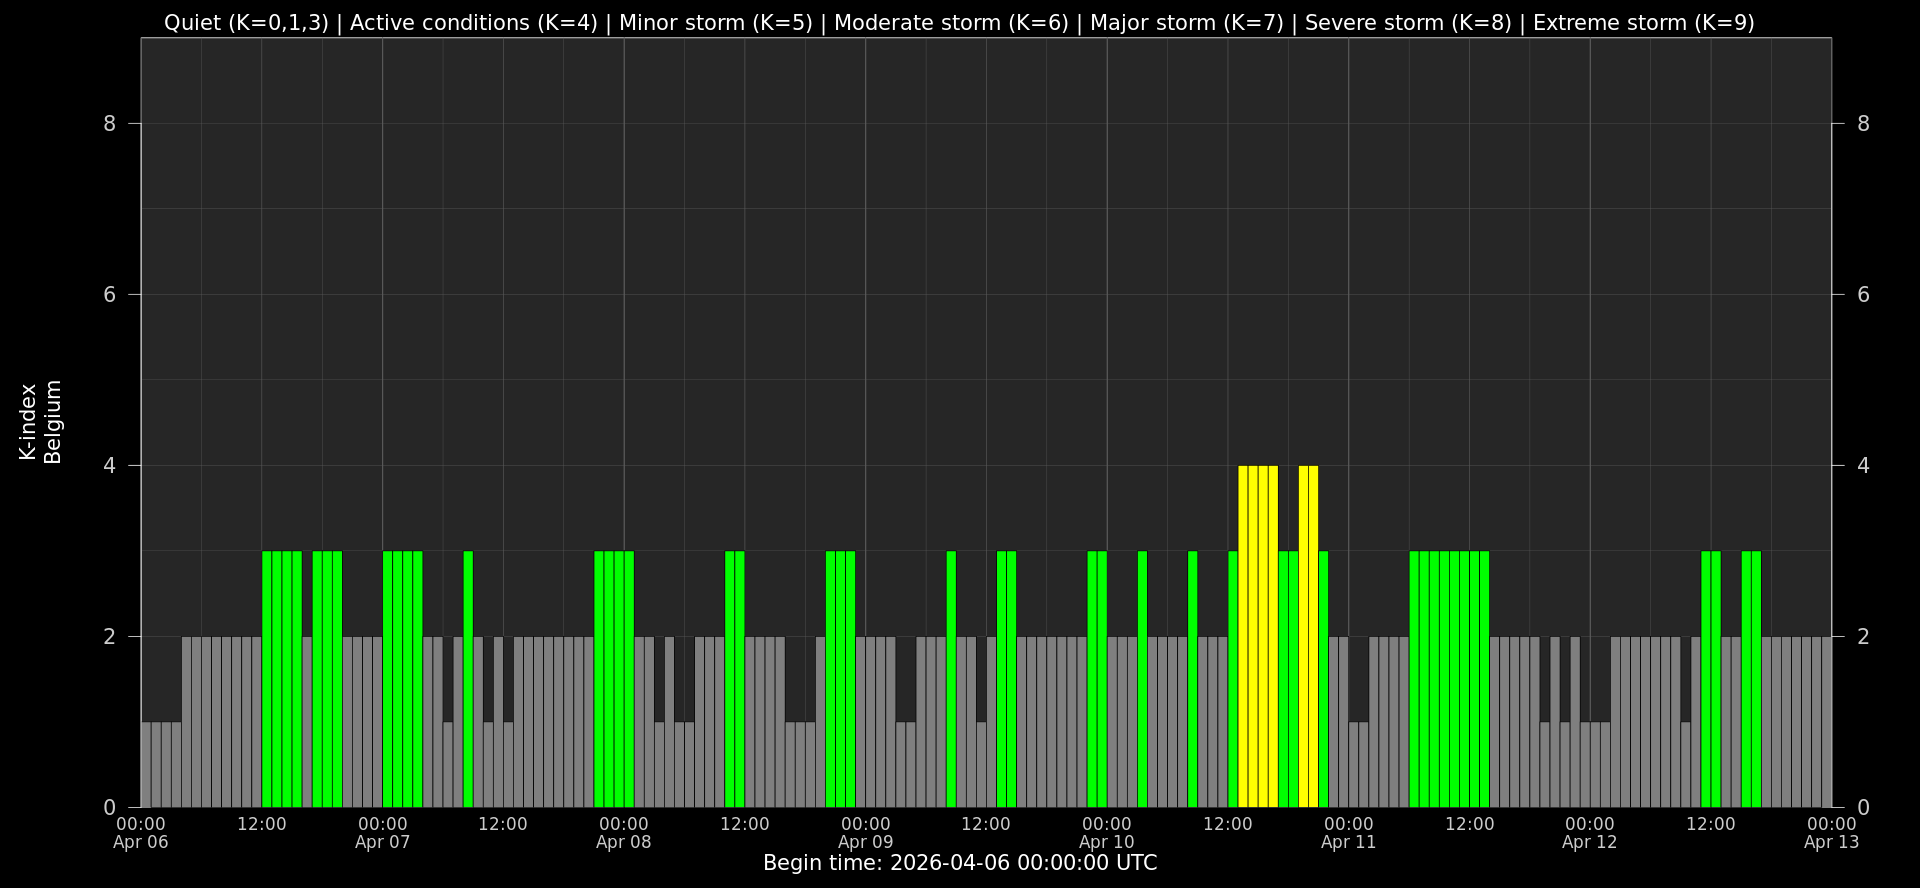Click the first green bar on Apr 06
The image size is (1920, 888).
point(267,679)
